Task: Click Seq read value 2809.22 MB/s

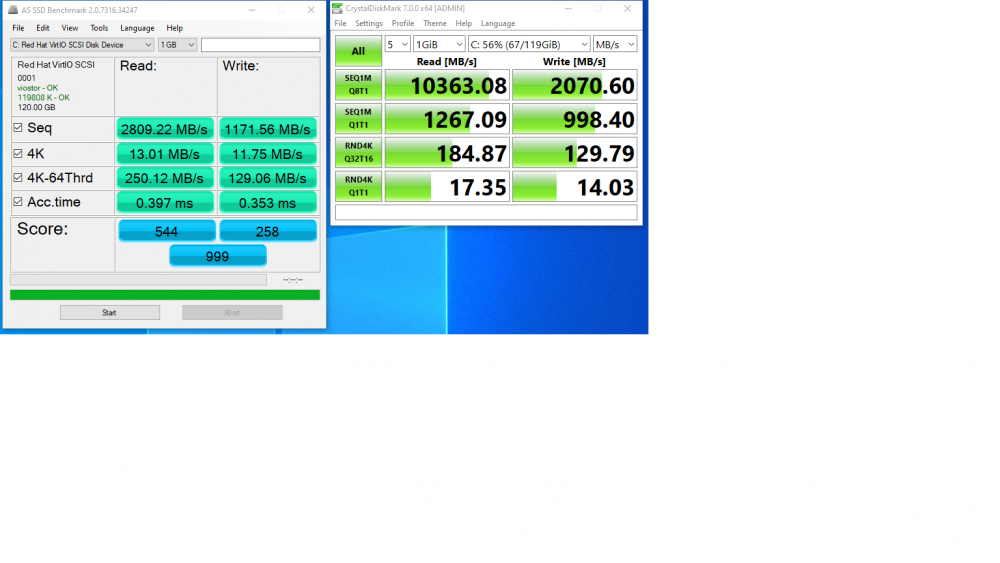Action: [165, 129]
